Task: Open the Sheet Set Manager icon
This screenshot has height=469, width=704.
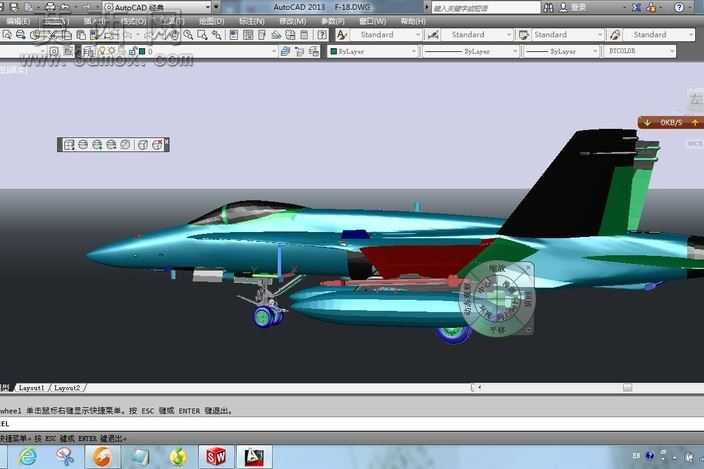Action: pyautogui.click(x=277, y=35)
